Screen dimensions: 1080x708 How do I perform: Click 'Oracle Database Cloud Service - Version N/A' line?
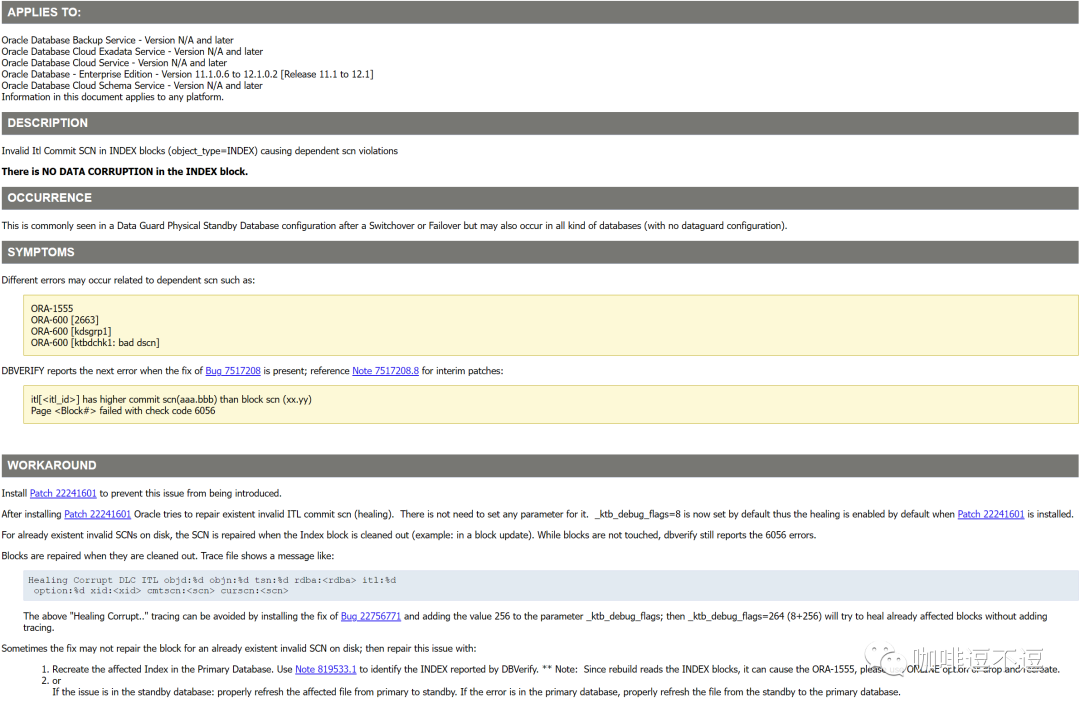114,63
